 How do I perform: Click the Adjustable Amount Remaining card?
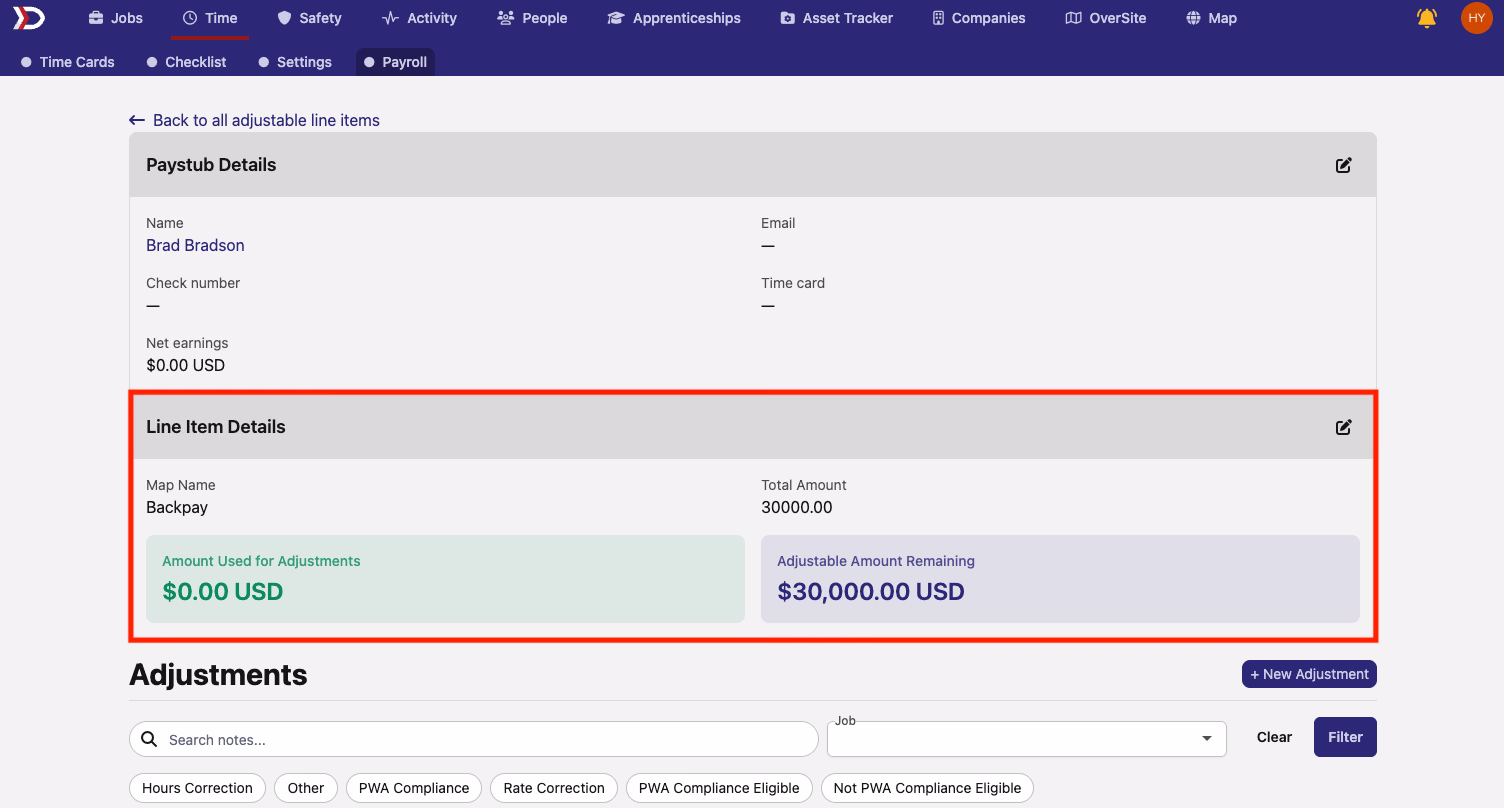1060,579
